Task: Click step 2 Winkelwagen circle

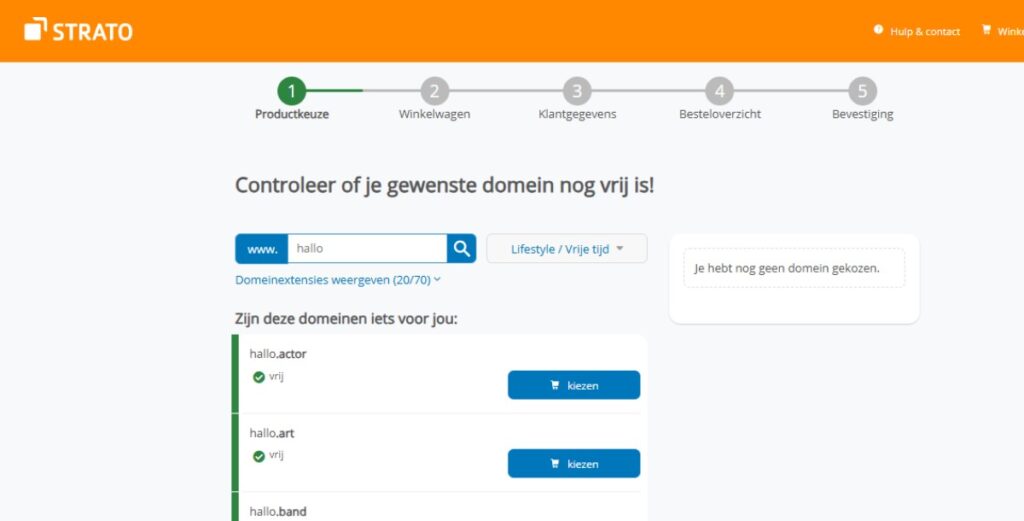Action: 434,92
